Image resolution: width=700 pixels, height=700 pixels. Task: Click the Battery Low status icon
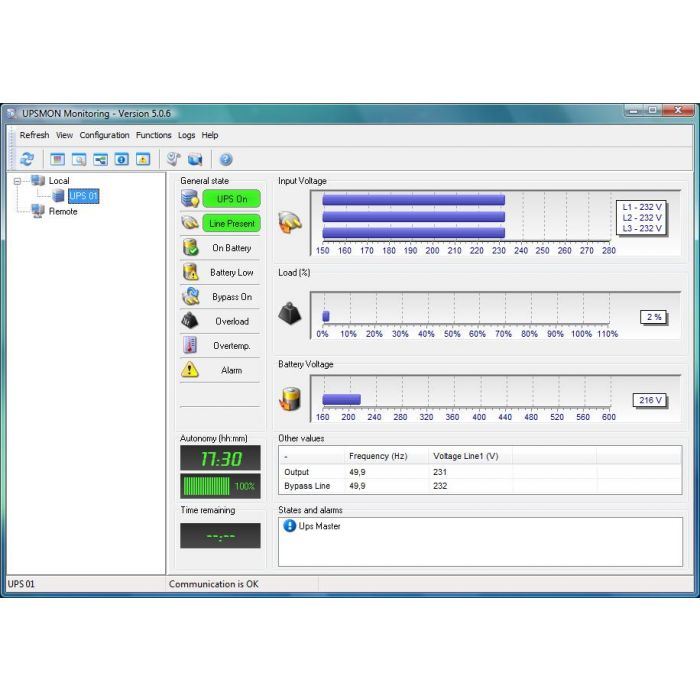coord(190,272)
